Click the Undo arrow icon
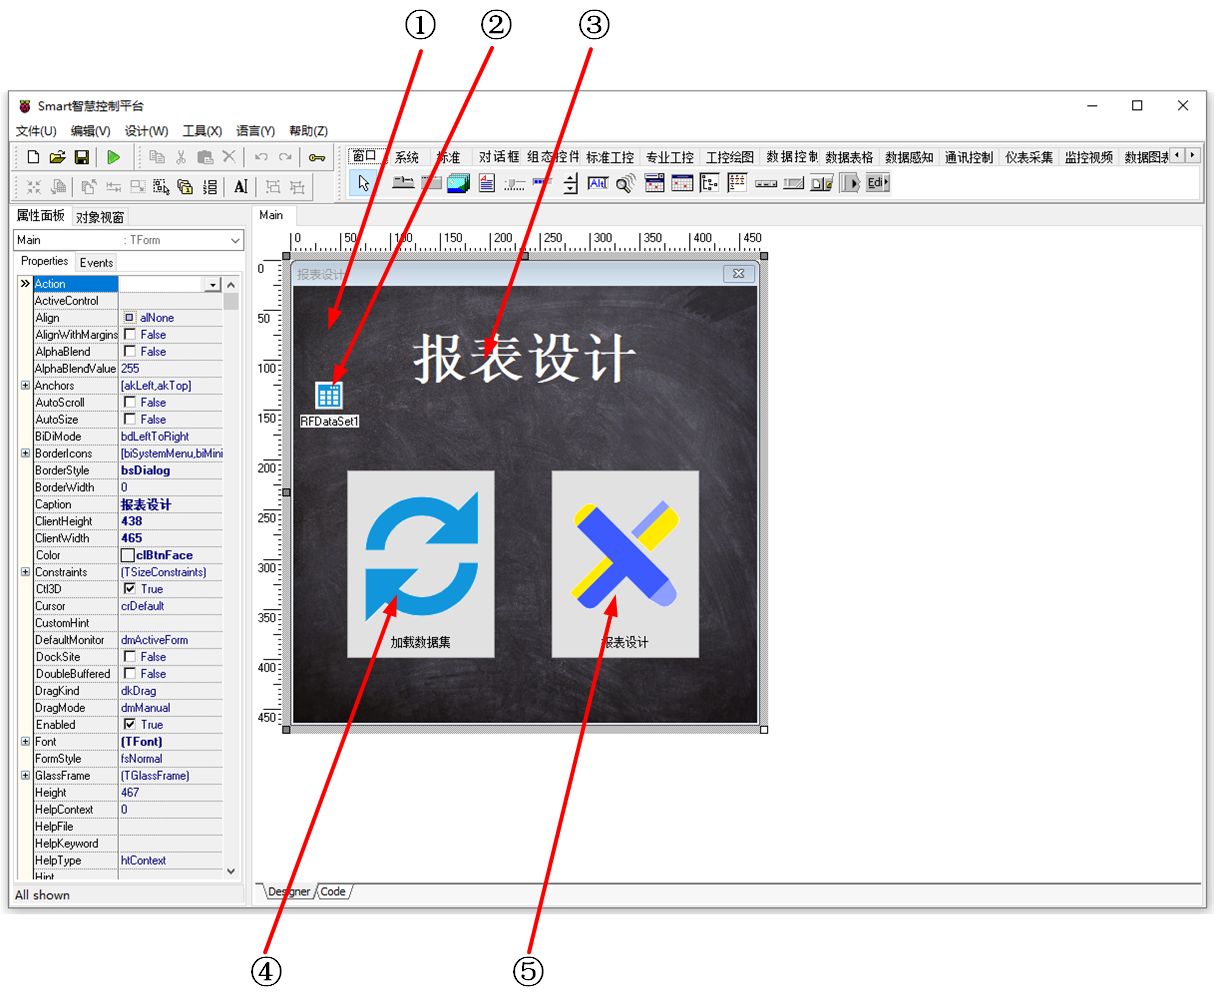The height and width of the screenshot is (1004, 1215). click(261, 157)
